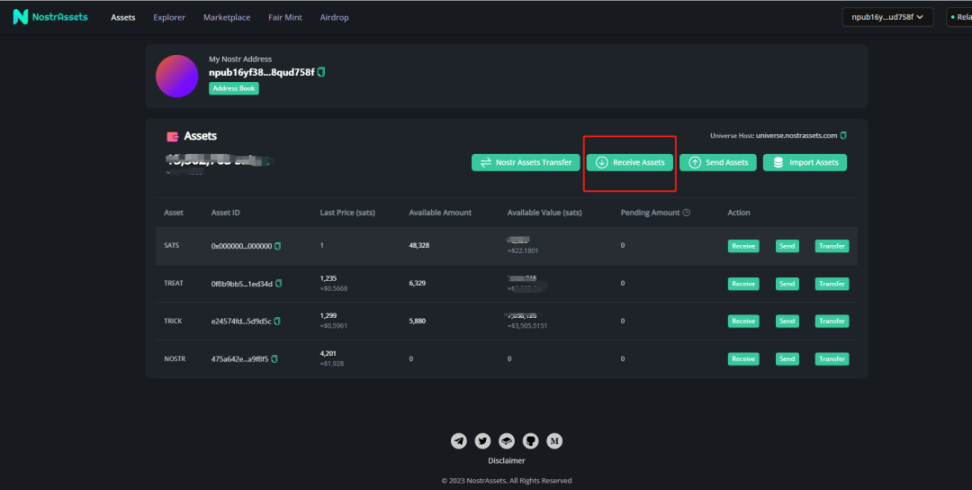
Task: Copy the NOSTR asset ID
Action: pos(273,359)
